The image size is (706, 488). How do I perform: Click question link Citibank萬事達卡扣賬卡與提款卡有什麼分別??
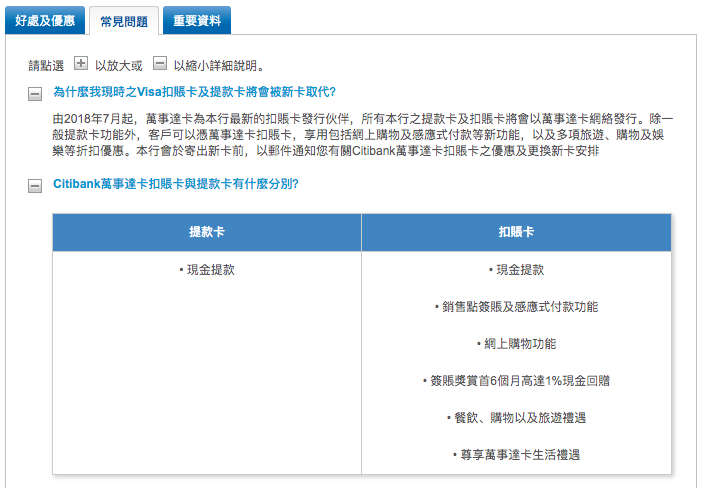point(176,184)
